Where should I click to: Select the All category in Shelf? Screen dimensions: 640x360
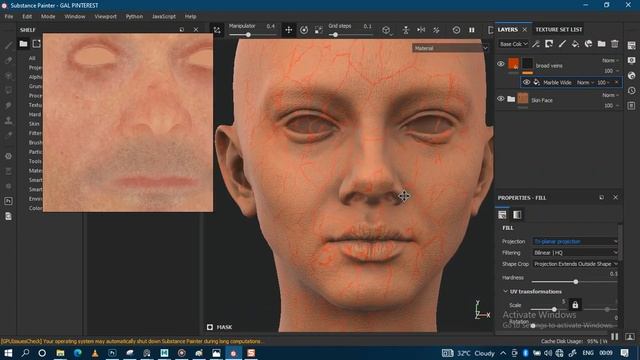(32, 58)
